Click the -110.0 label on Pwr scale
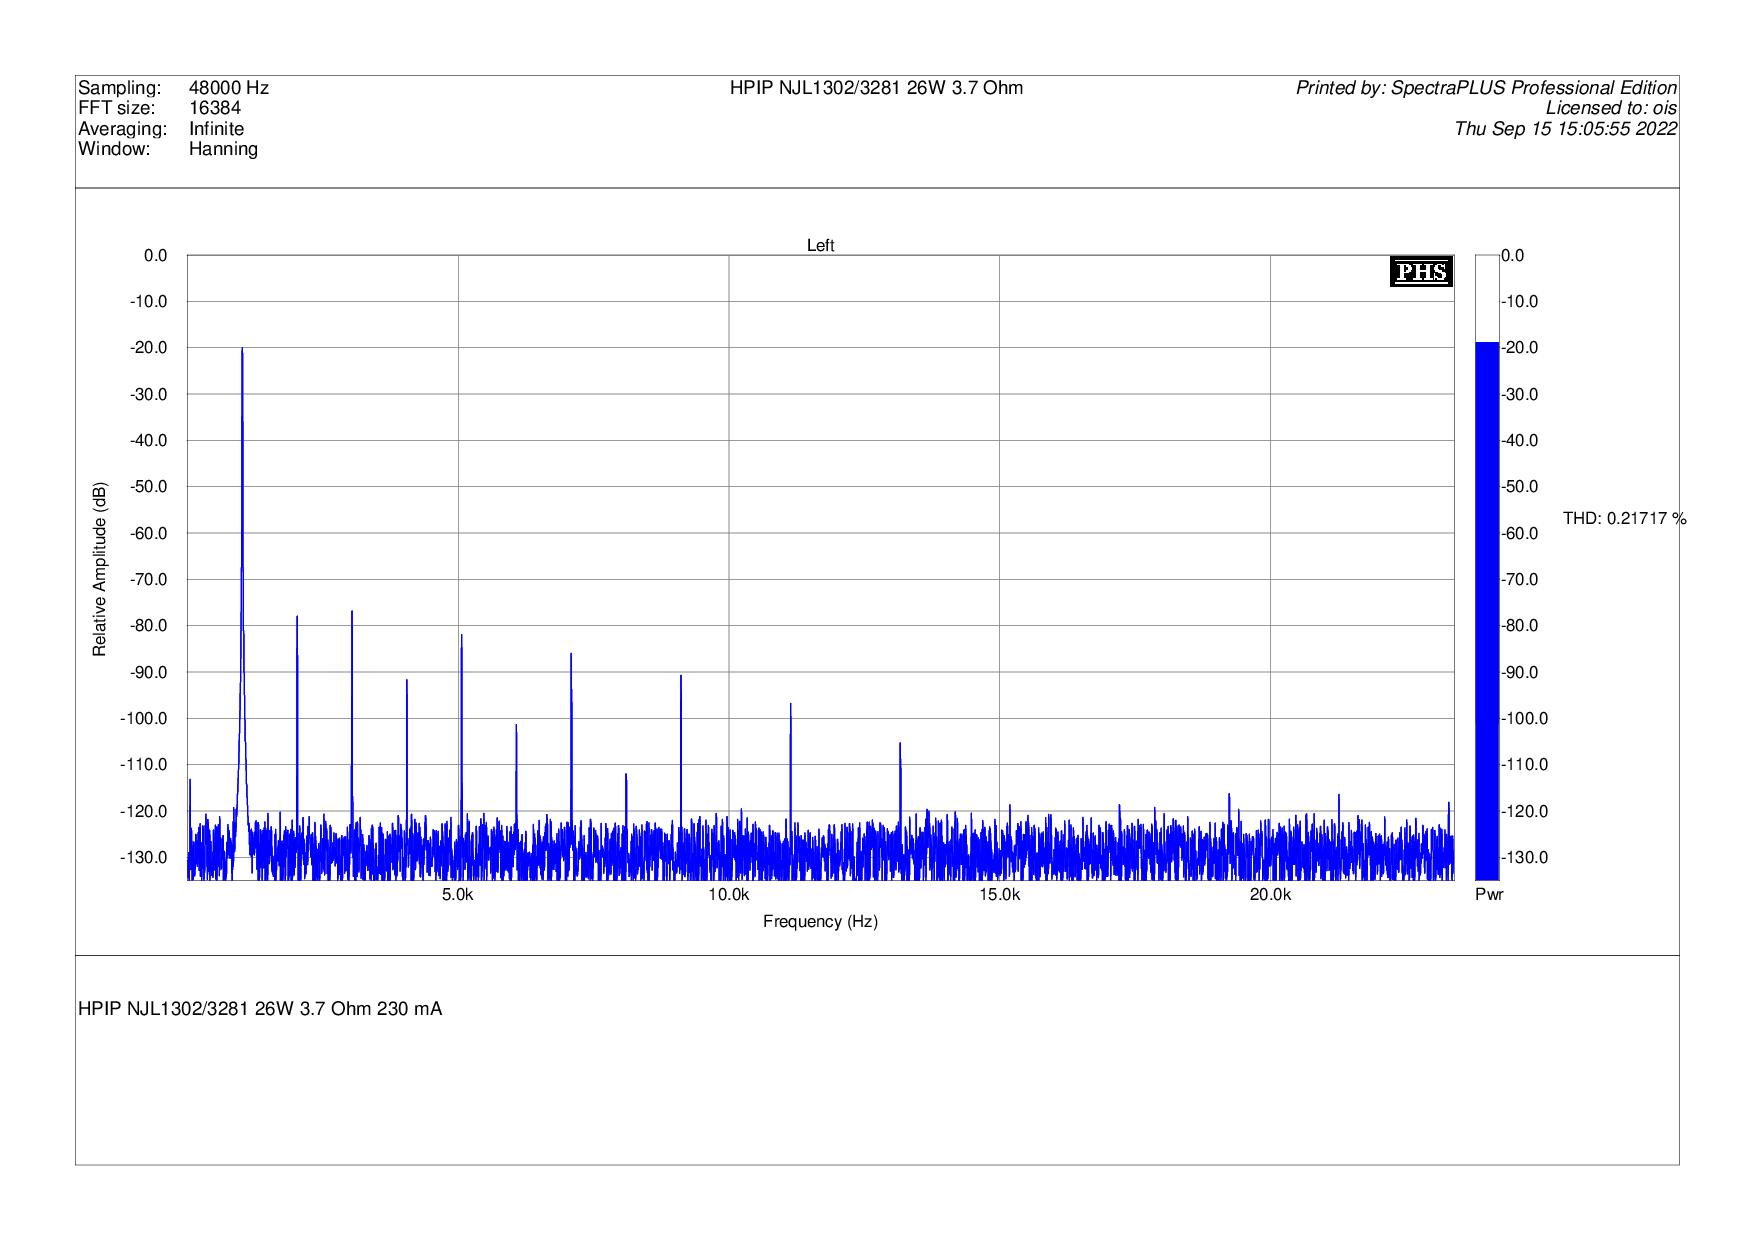 point(1525,765)
